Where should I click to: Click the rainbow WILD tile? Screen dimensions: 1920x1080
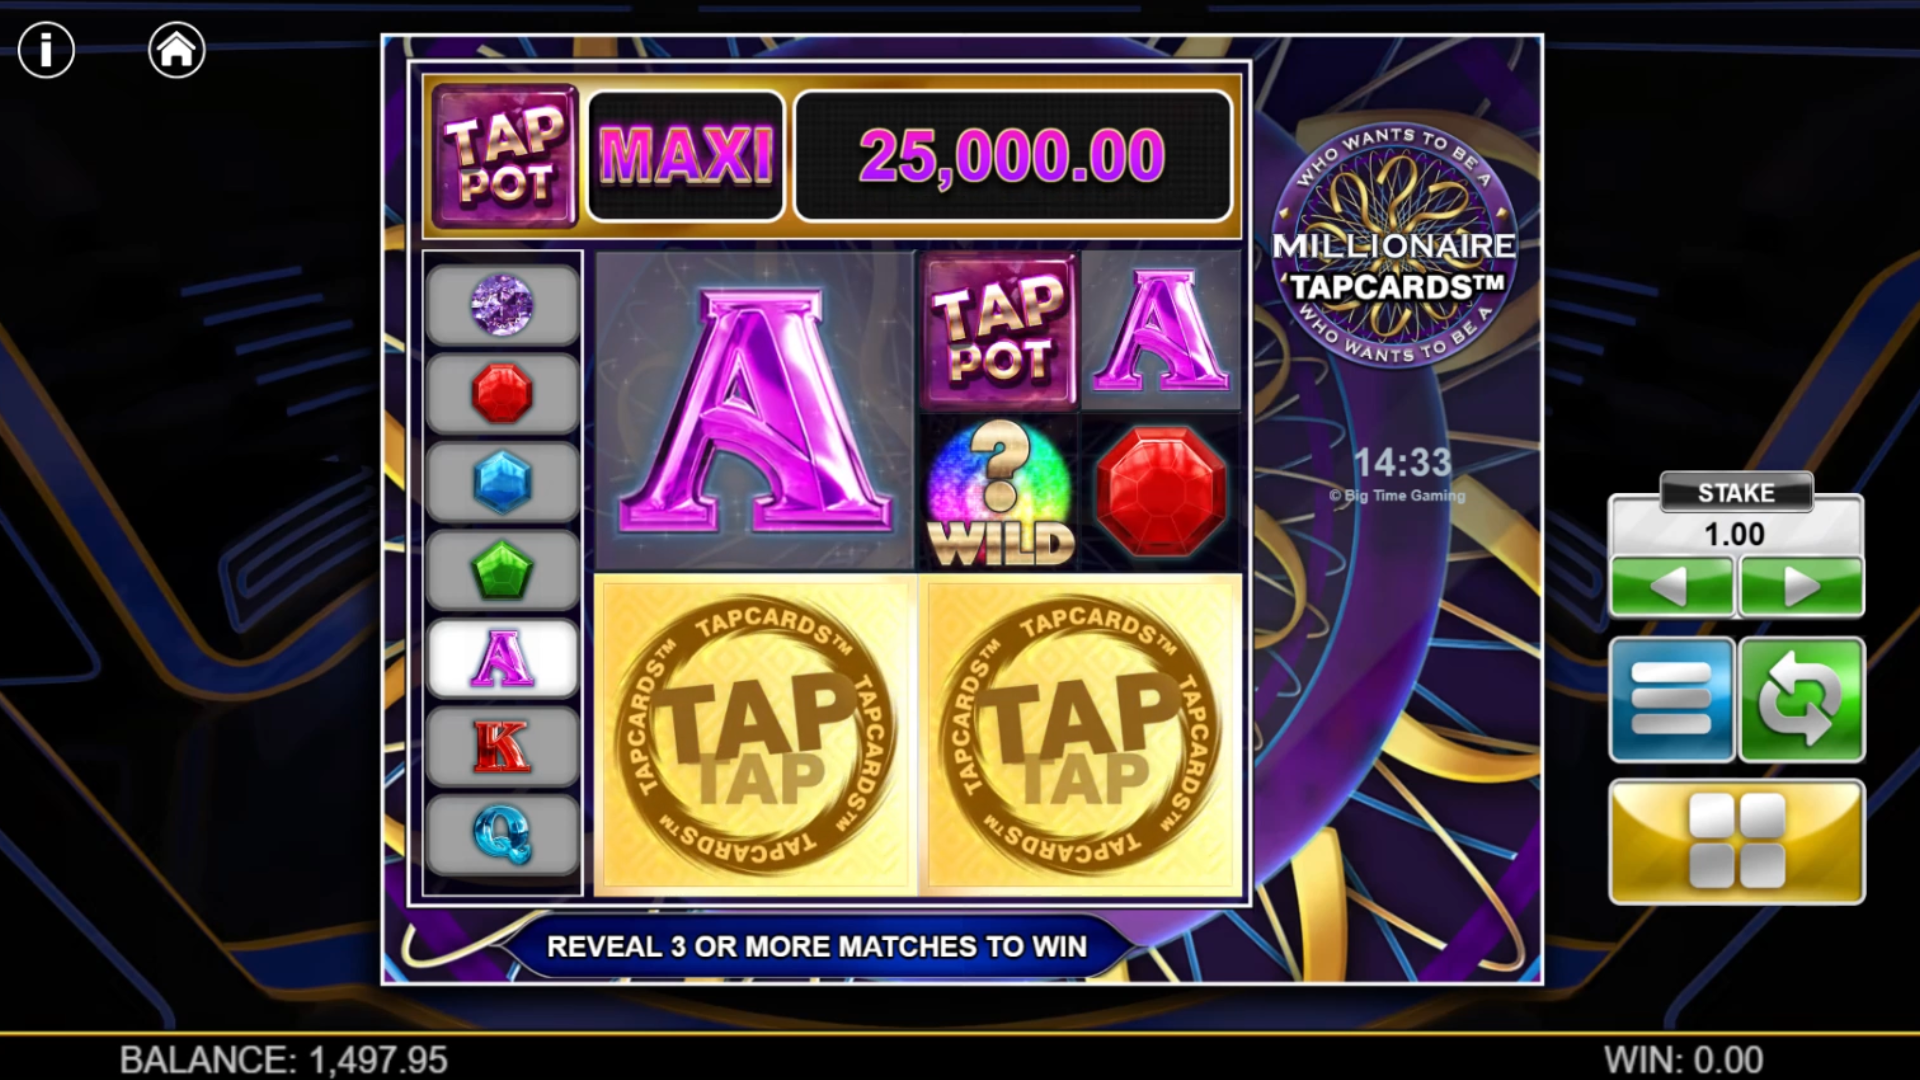point(1000,492)
